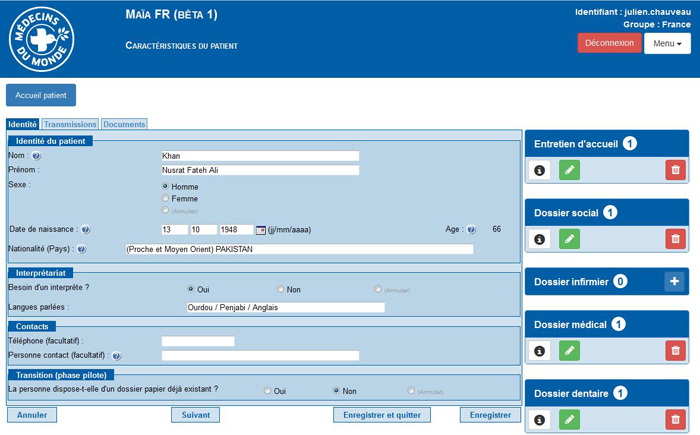
Task: Select Femme radio button for Sexe
Action: click(x=165, y=199)
